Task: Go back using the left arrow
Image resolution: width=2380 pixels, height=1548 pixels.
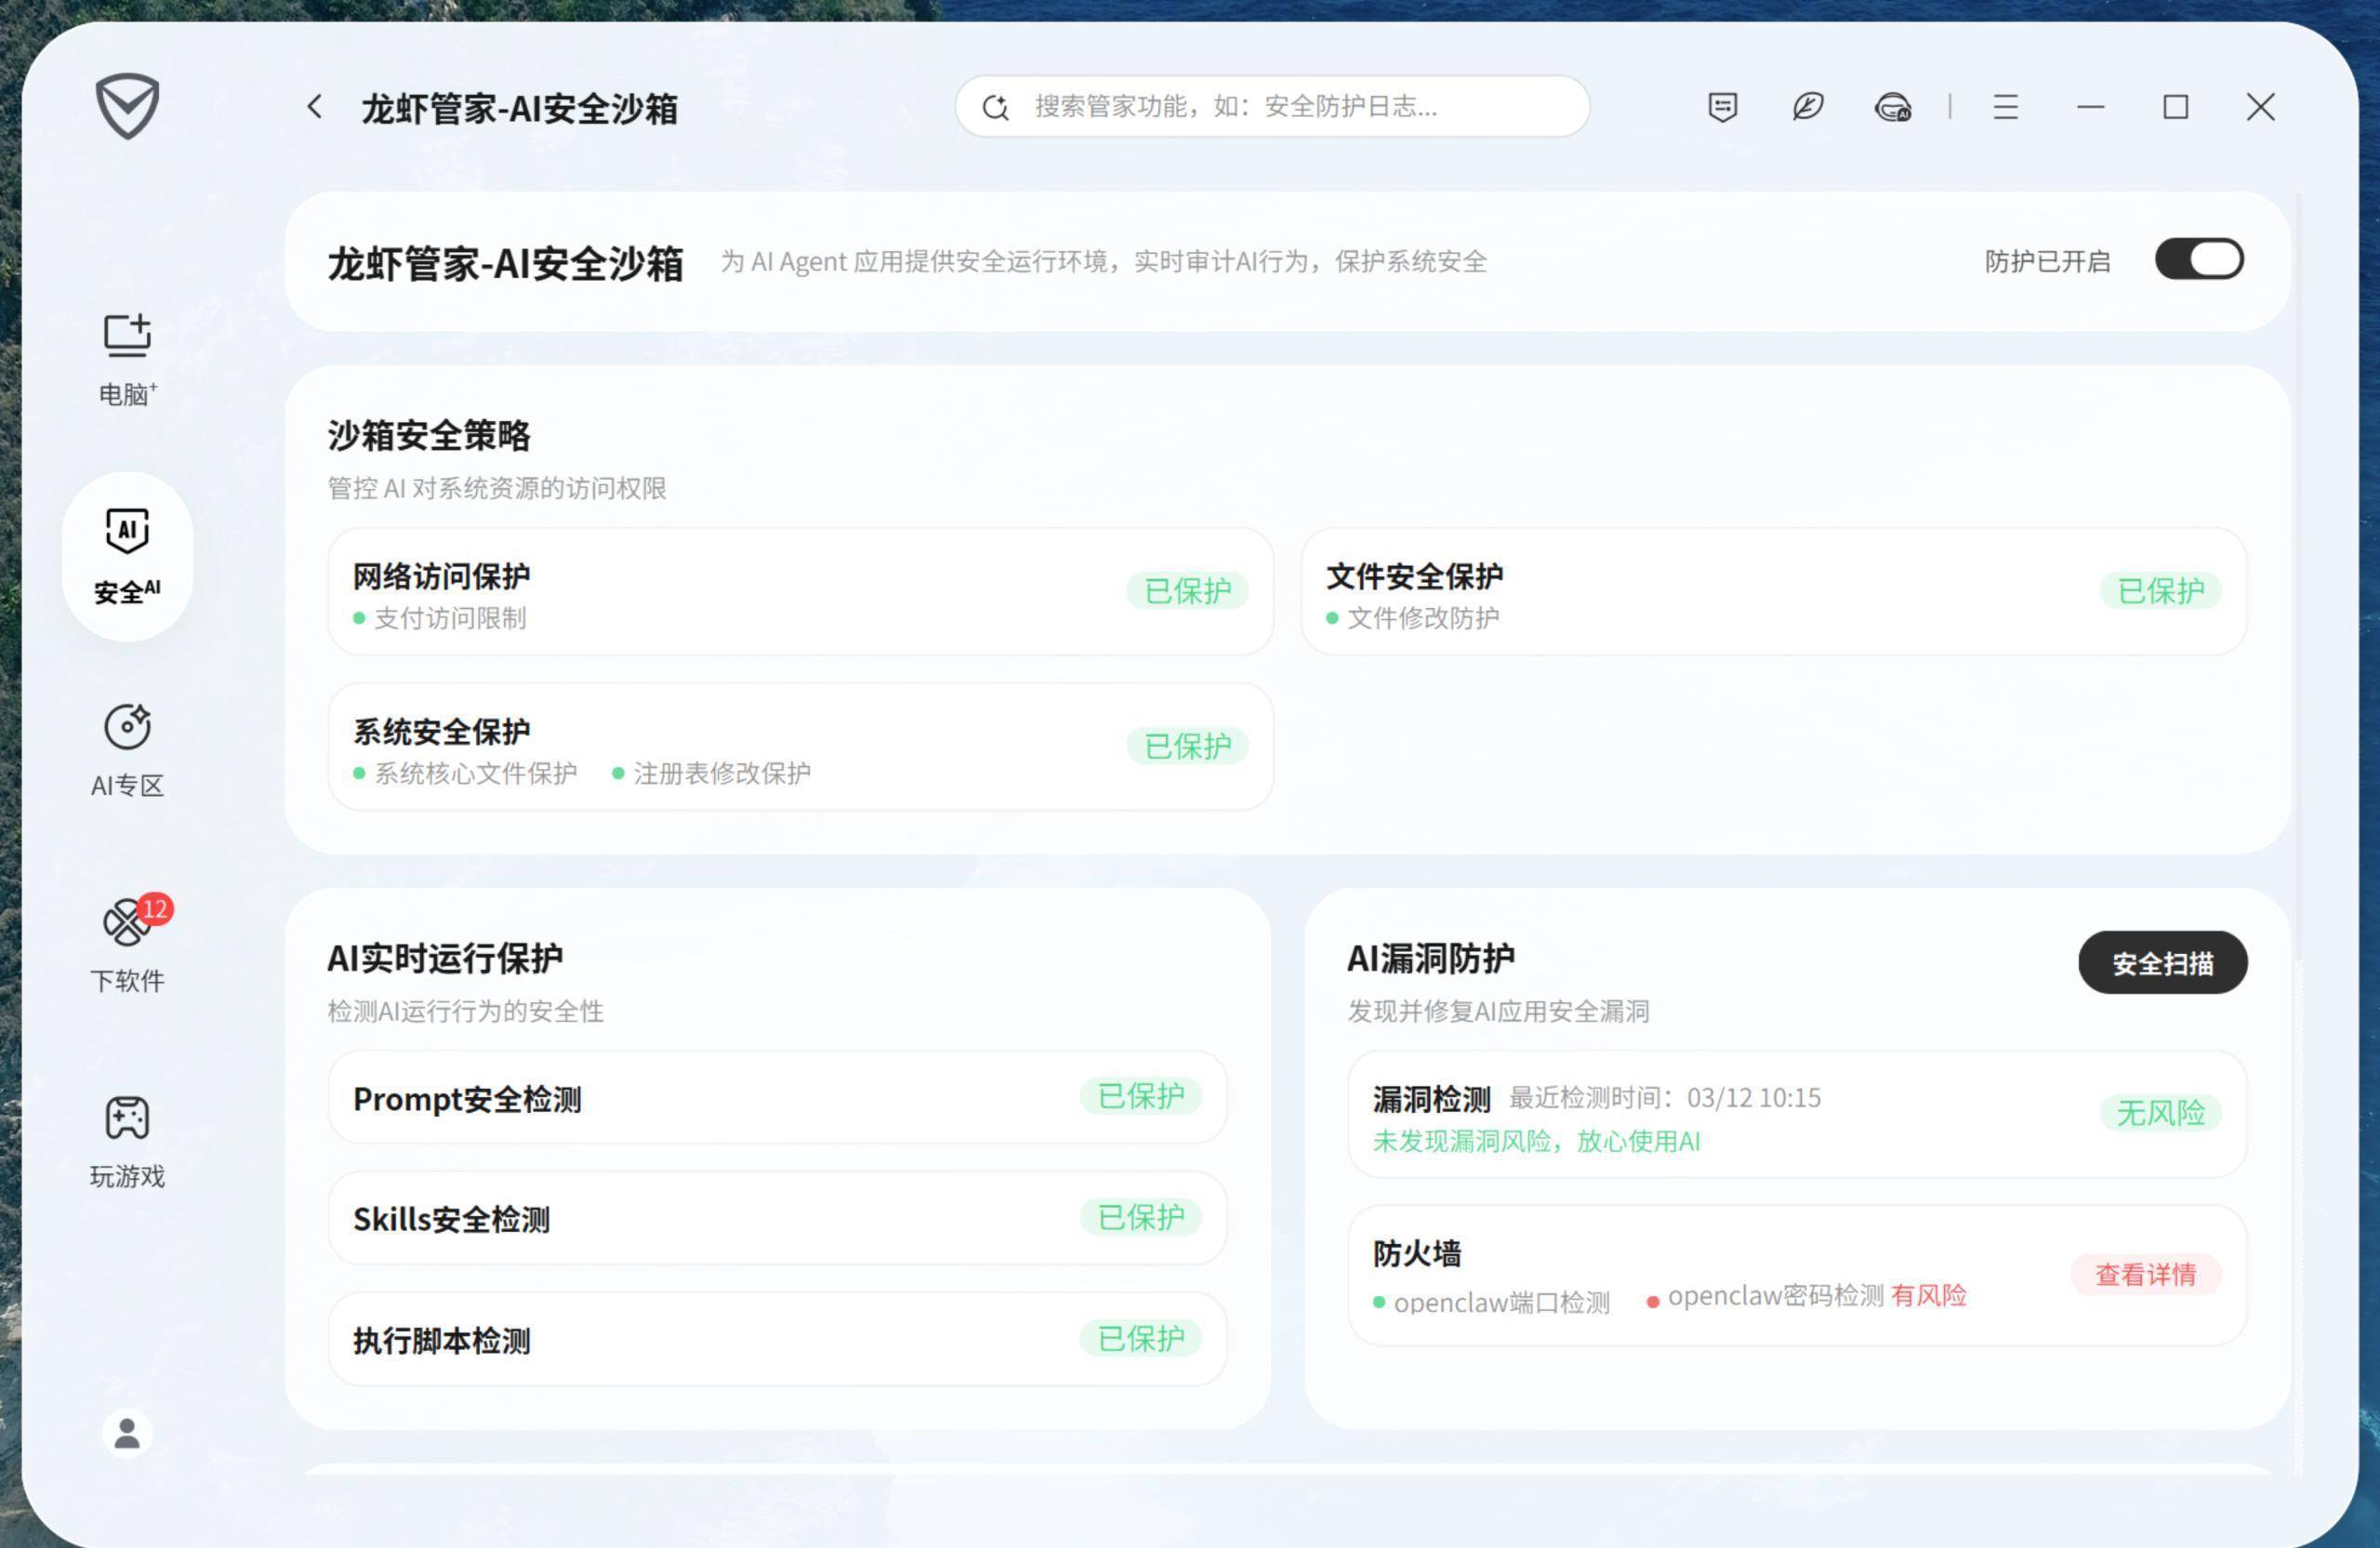Action: [x=315, y=107]
